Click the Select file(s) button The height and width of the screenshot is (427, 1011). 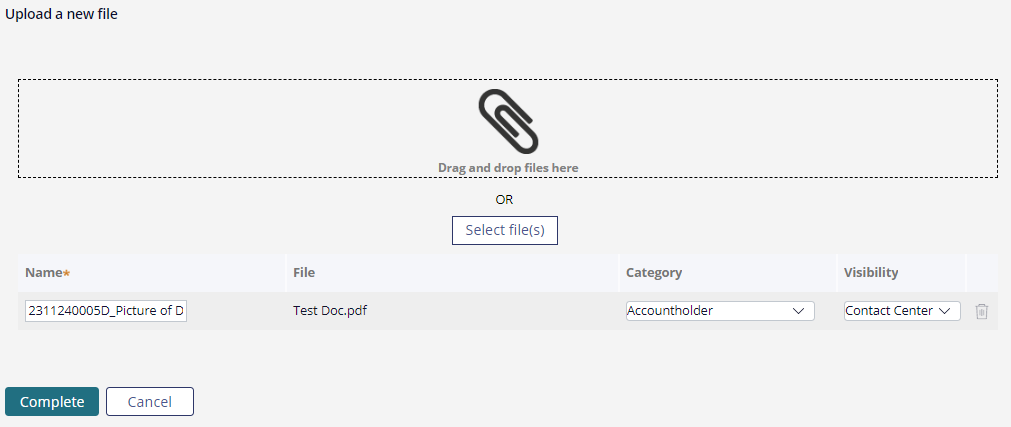click(505, 230)
